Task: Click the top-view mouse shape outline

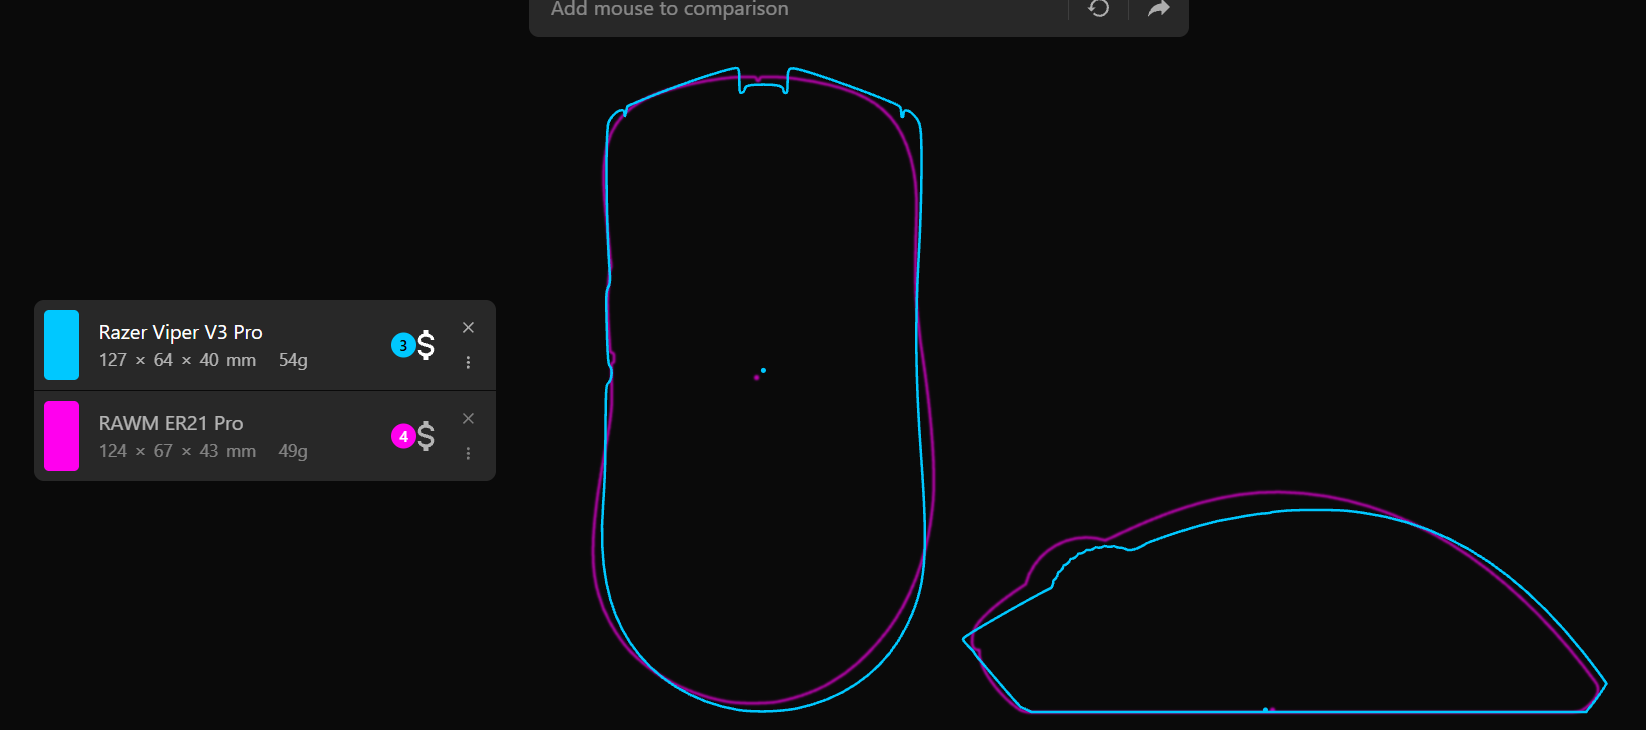Action: point(763,390)
